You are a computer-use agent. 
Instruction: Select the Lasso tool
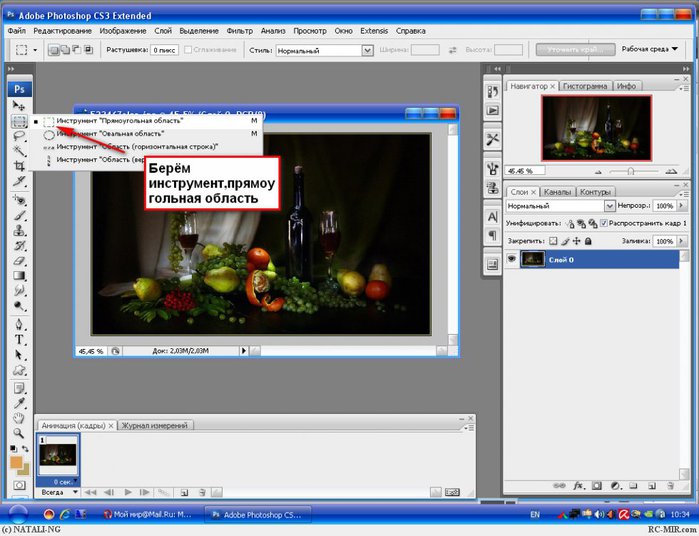point(19,136)
